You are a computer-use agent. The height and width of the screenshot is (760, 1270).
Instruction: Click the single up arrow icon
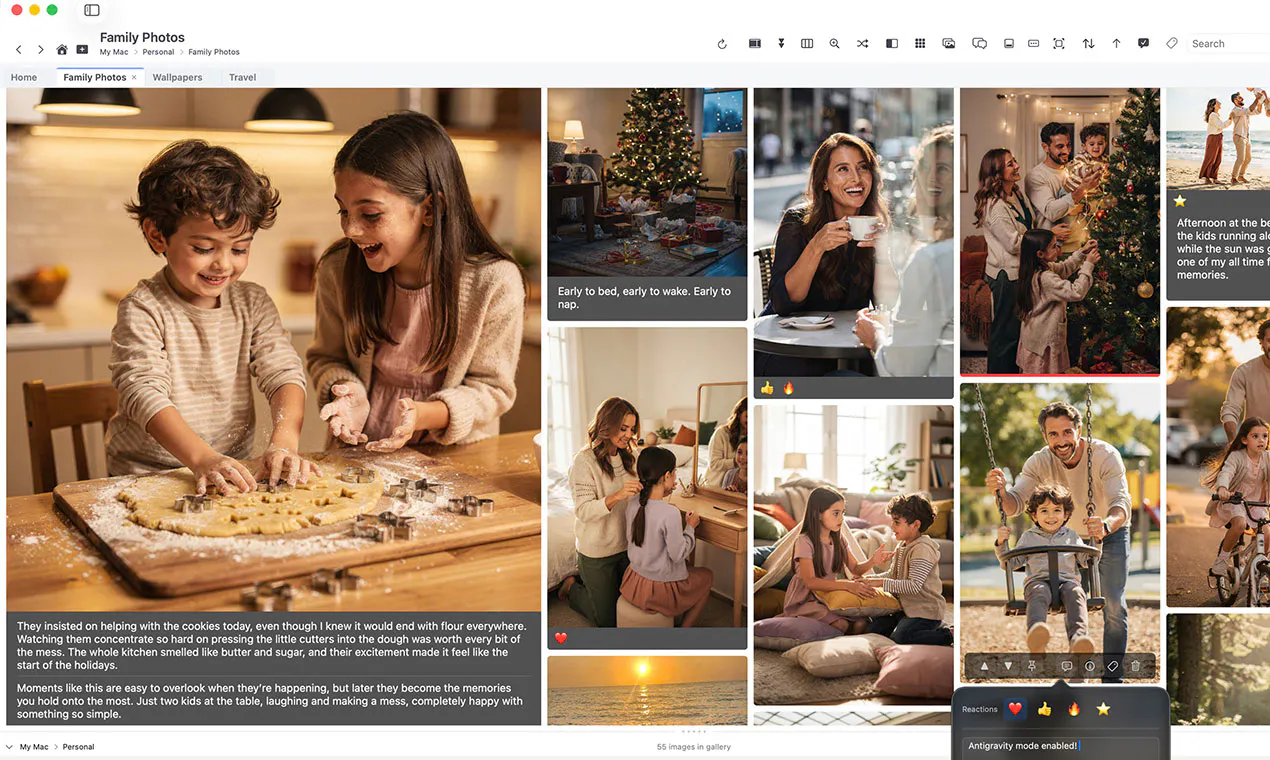[1116, 44]
